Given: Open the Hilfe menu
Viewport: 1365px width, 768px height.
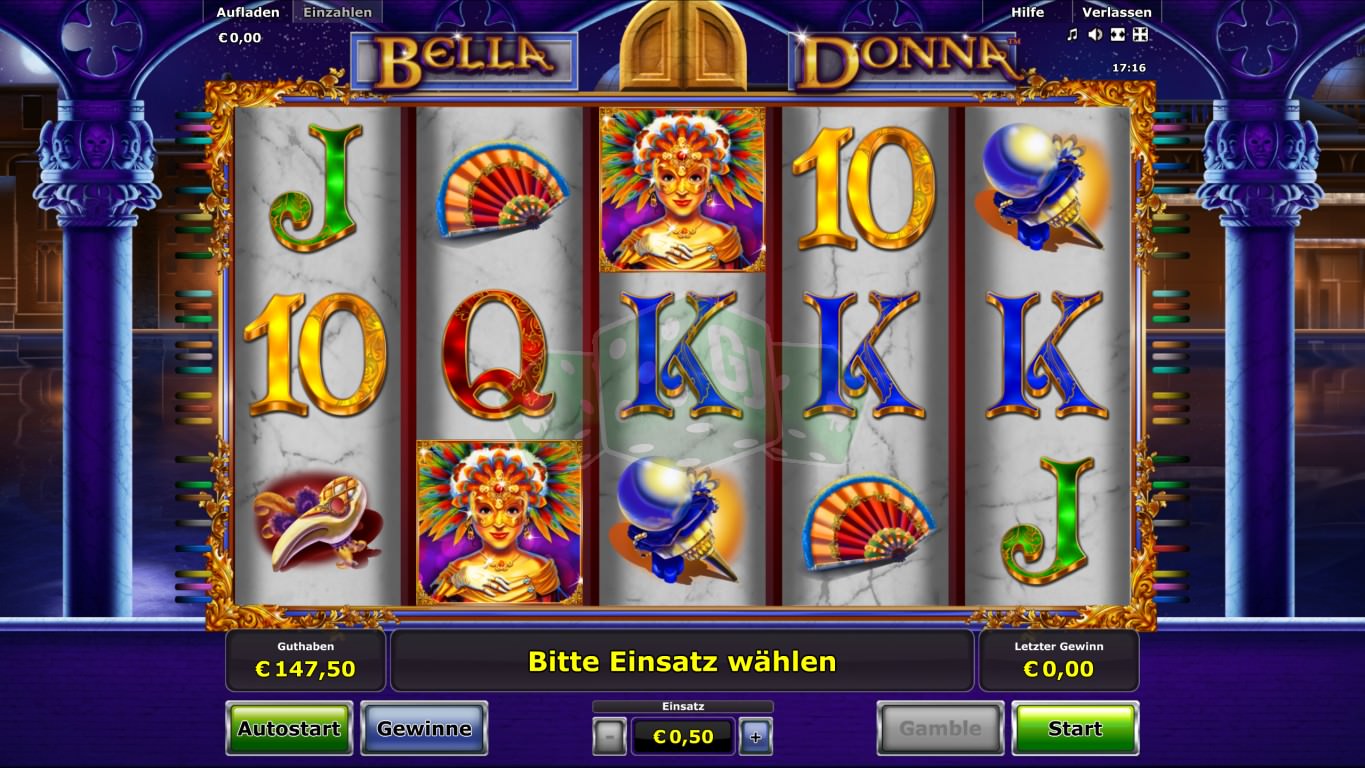Looking at the screenshot, I should coord(1027,13).
